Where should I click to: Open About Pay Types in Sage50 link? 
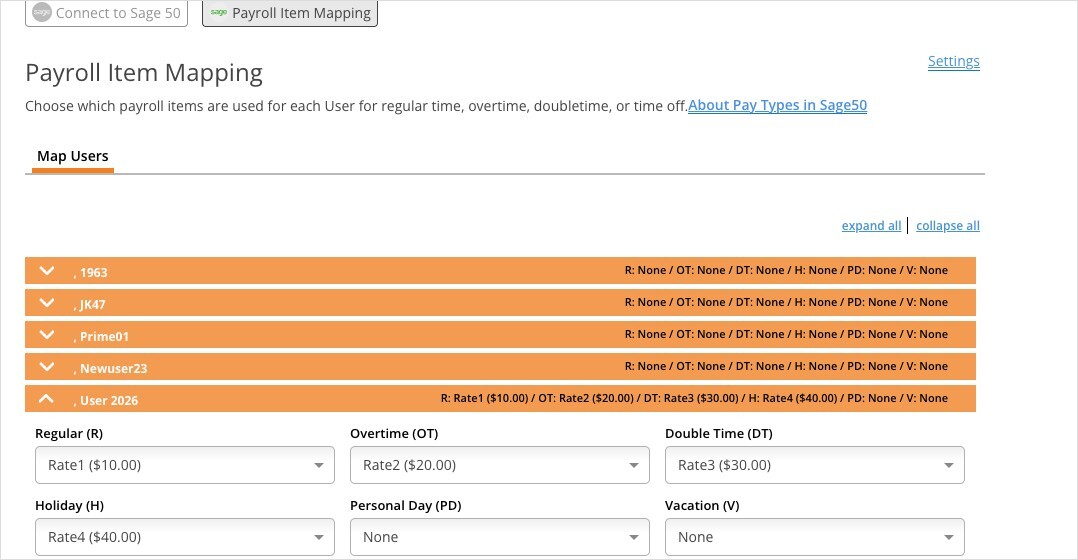pos(778,105)
